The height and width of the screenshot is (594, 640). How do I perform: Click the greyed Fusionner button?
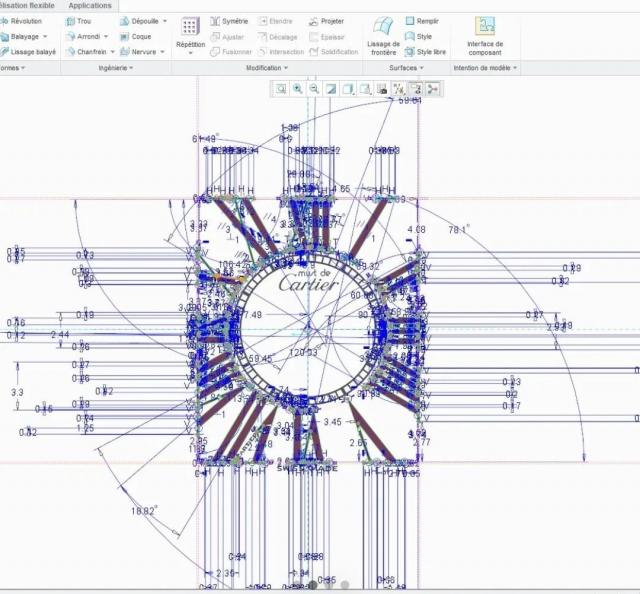pos(231,52)
